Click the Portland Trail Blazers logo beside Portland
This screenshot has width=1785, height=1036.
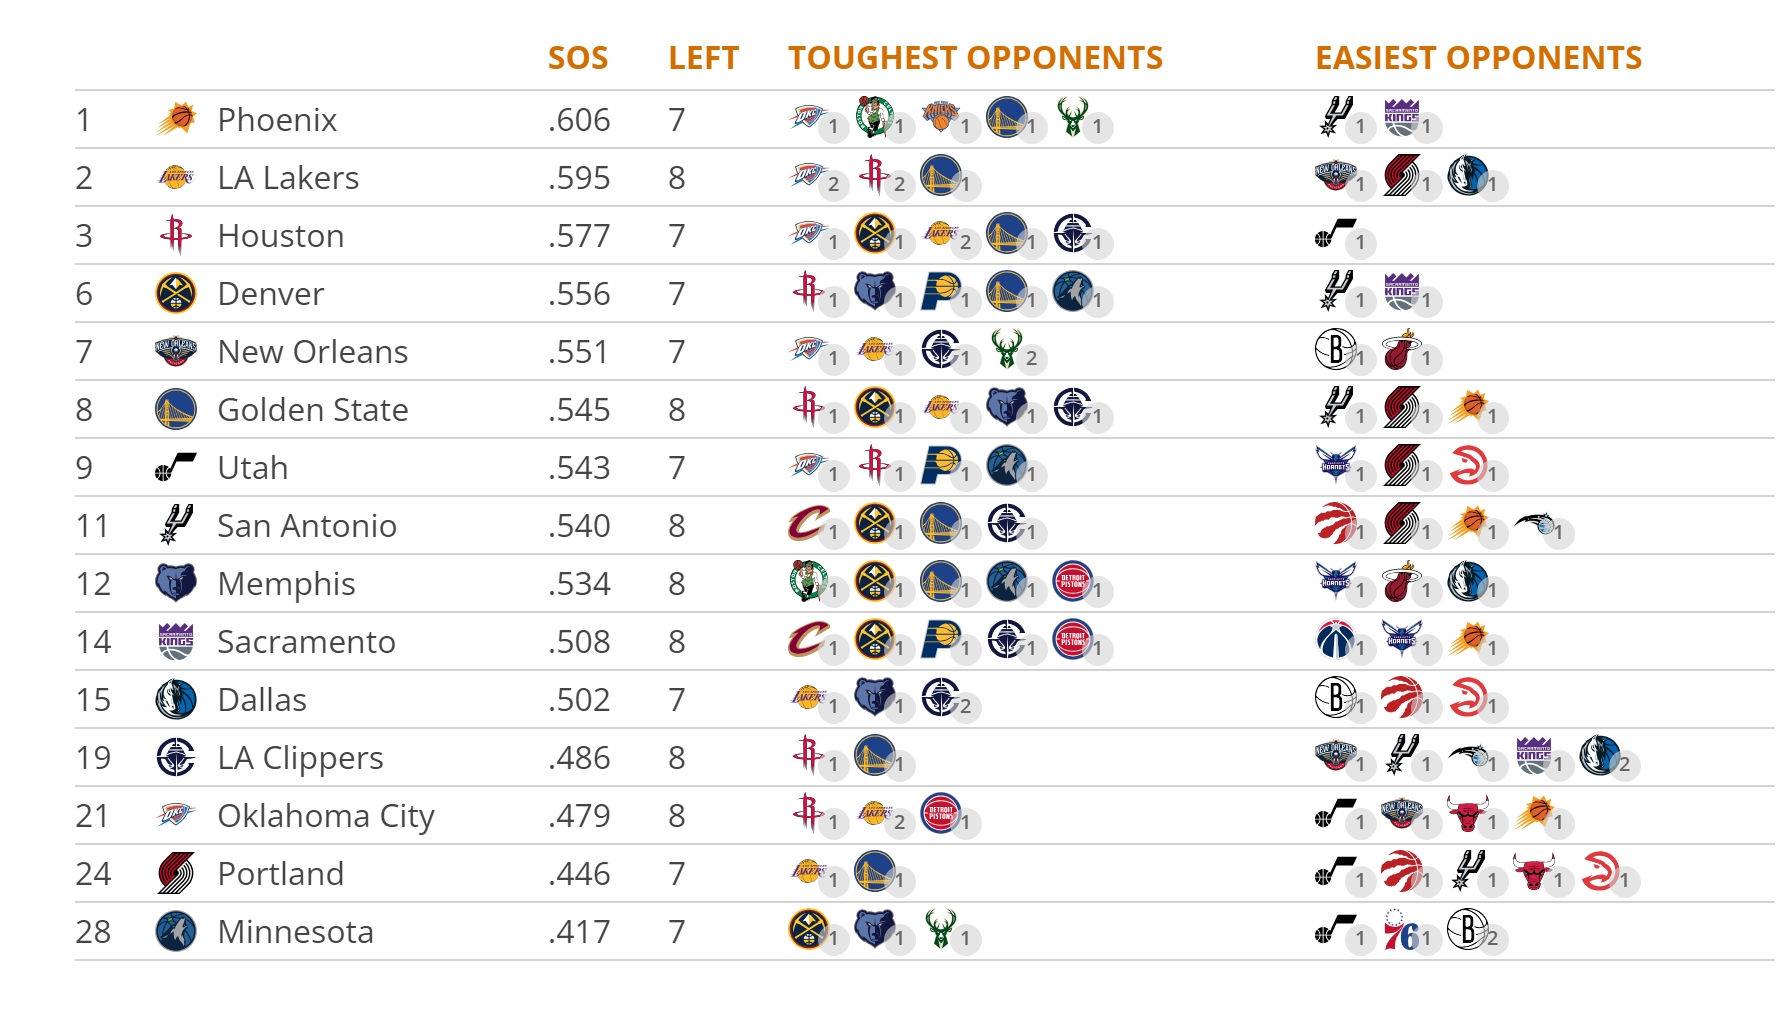(176, 873)
